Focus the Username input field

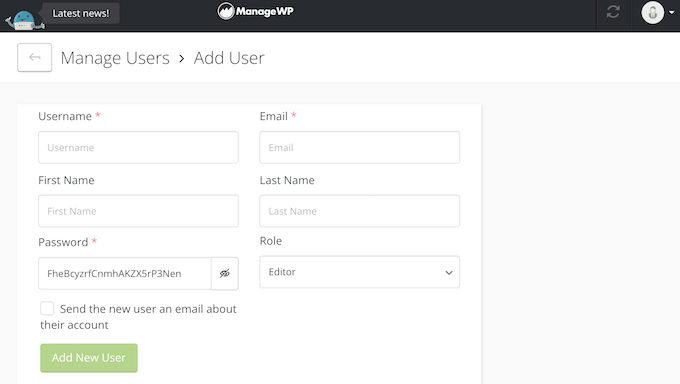[138, 148]
